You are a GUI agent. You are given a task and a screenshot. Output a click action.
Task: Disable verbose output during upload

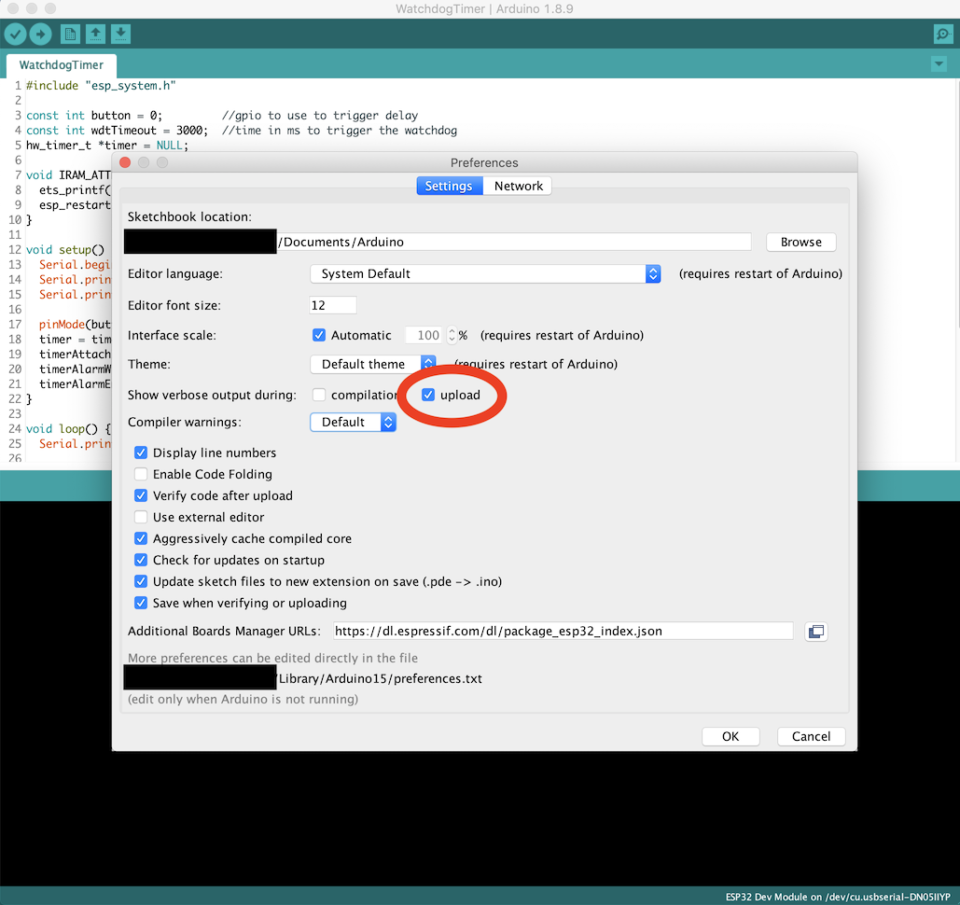430,395
